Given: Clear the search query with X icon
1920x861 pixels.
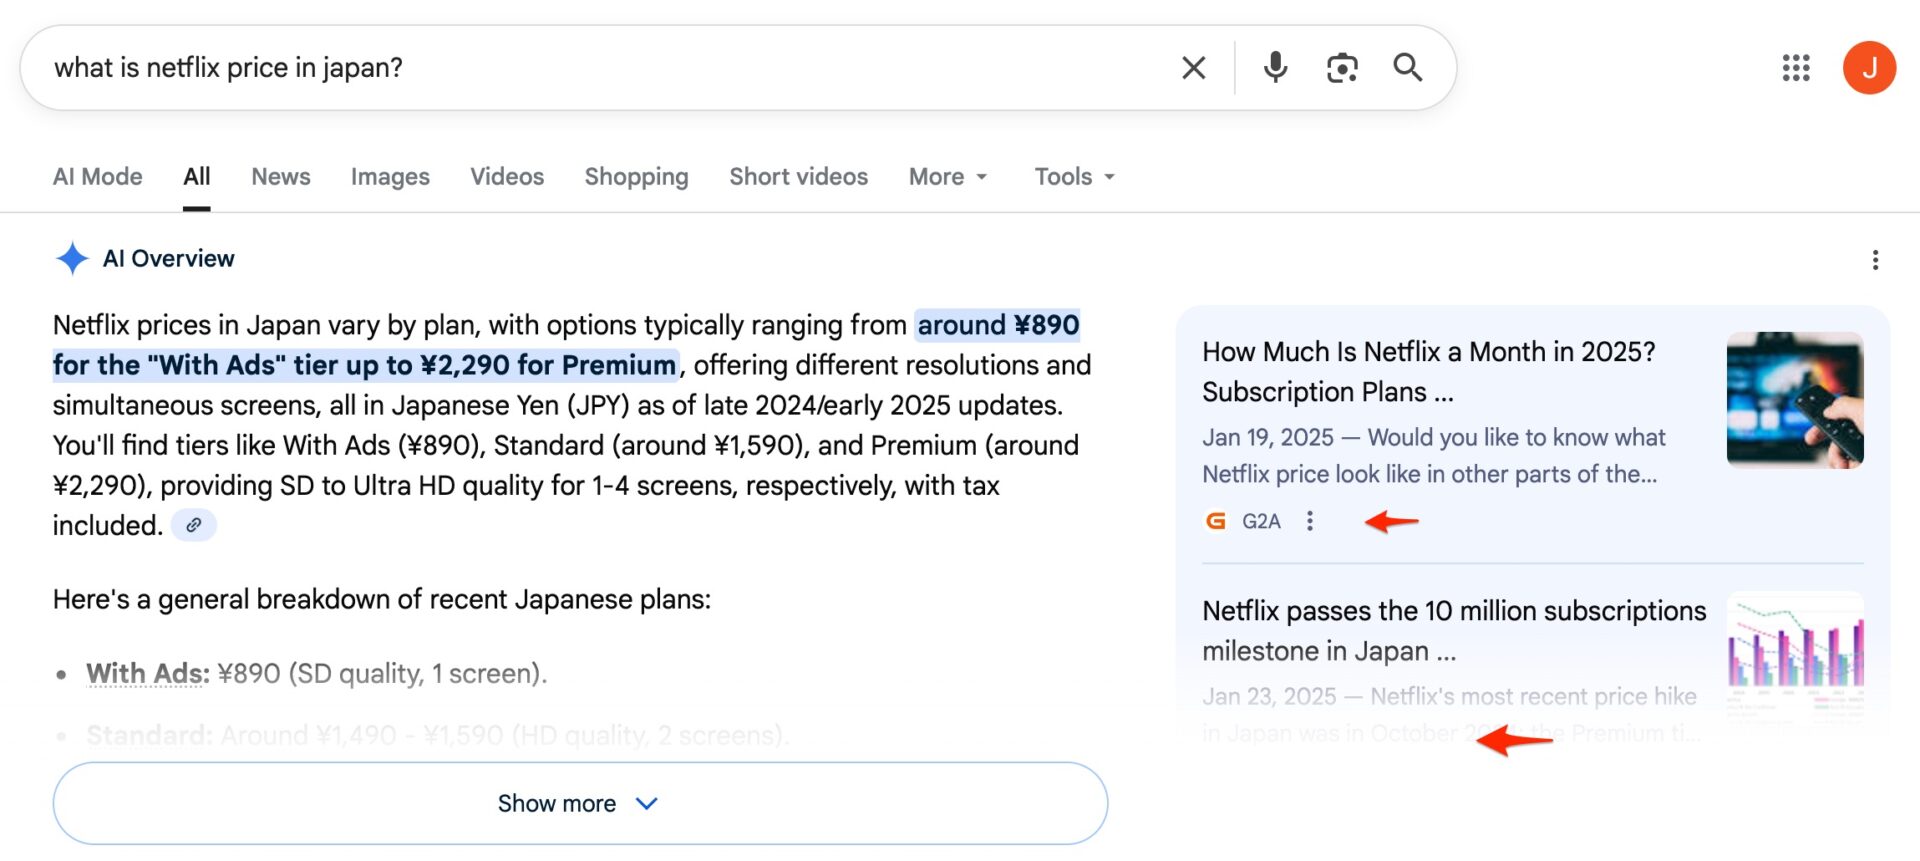Looking at the screenshot, I should click(x=1193, y=68).
